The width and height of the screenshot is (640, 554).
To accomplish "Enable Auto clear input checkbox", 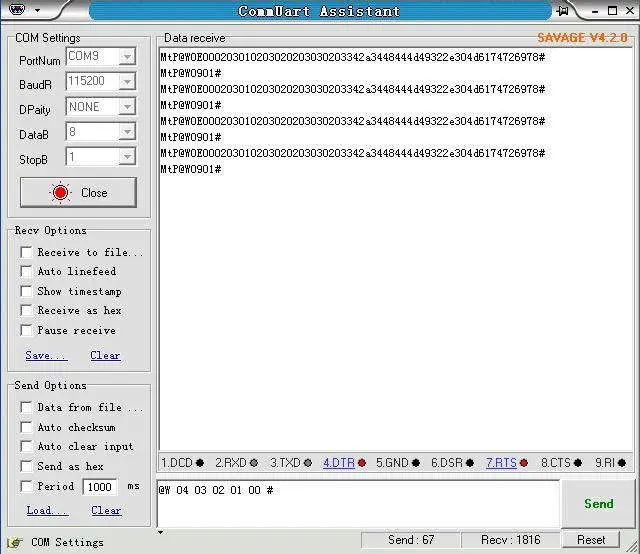I will tap(26, 446).
